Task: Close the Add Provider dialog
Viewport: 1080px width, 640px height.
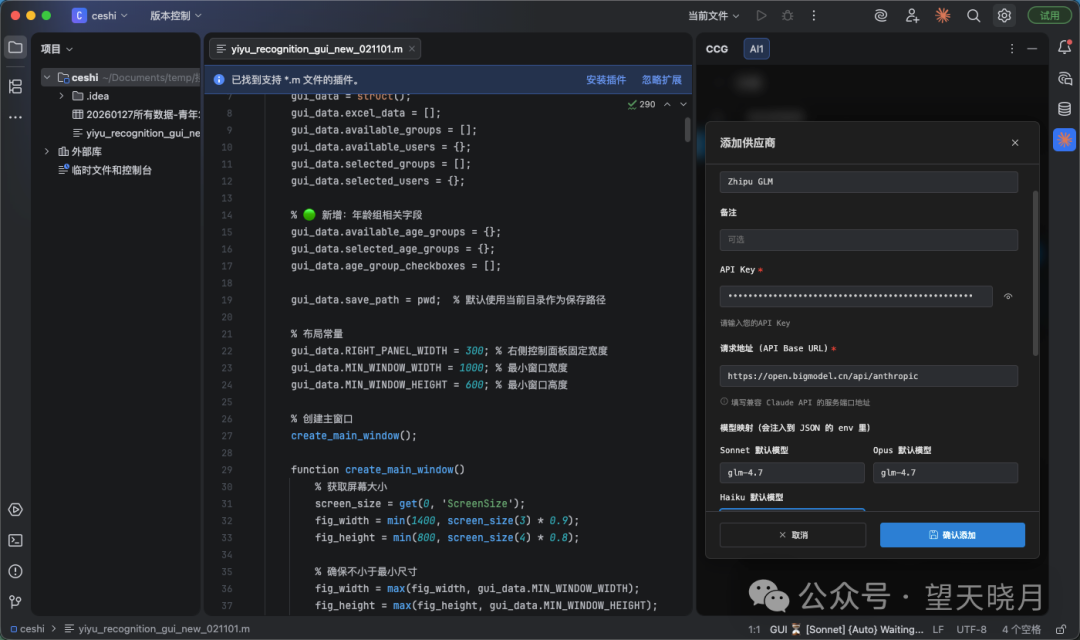Action: coord(1015,143)
